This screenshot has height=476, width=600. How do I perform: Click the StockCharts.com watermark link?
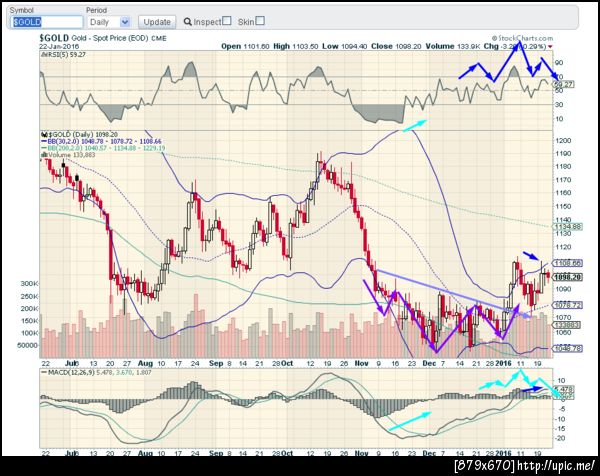[522, 38]
